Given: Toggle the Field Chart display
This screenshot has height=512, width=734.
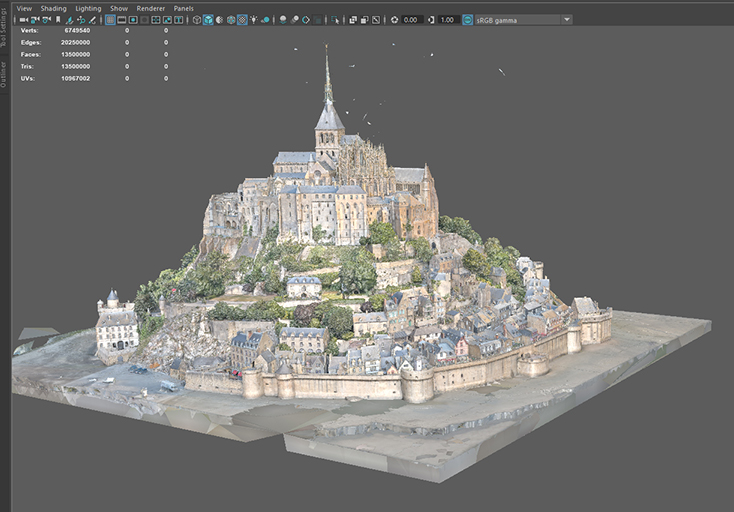Looking at the screenshot, I should point(156,20).
